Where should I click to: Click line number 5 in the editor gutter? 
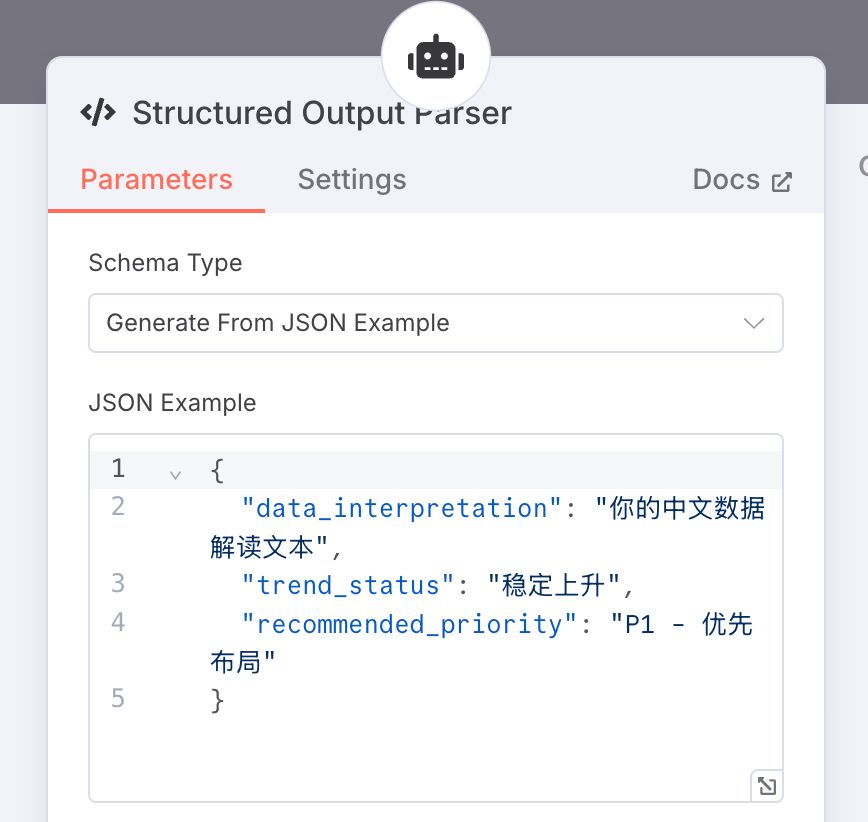[118, 699]
